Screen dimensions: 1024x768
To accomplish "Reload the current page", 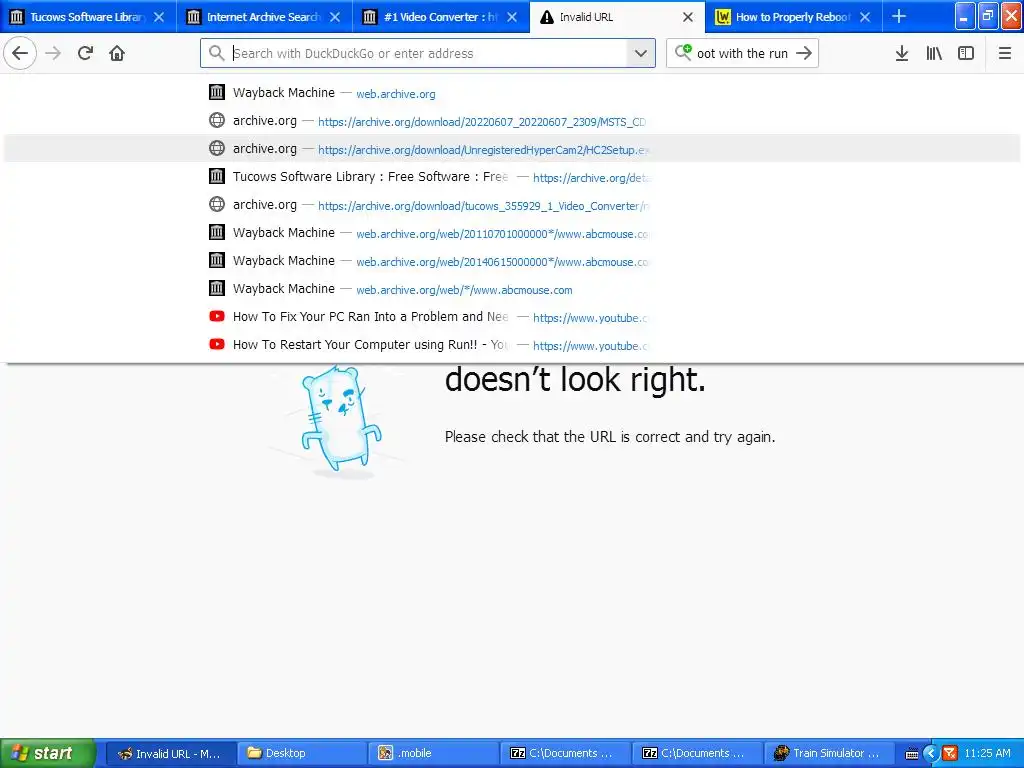I will [85, 53].
